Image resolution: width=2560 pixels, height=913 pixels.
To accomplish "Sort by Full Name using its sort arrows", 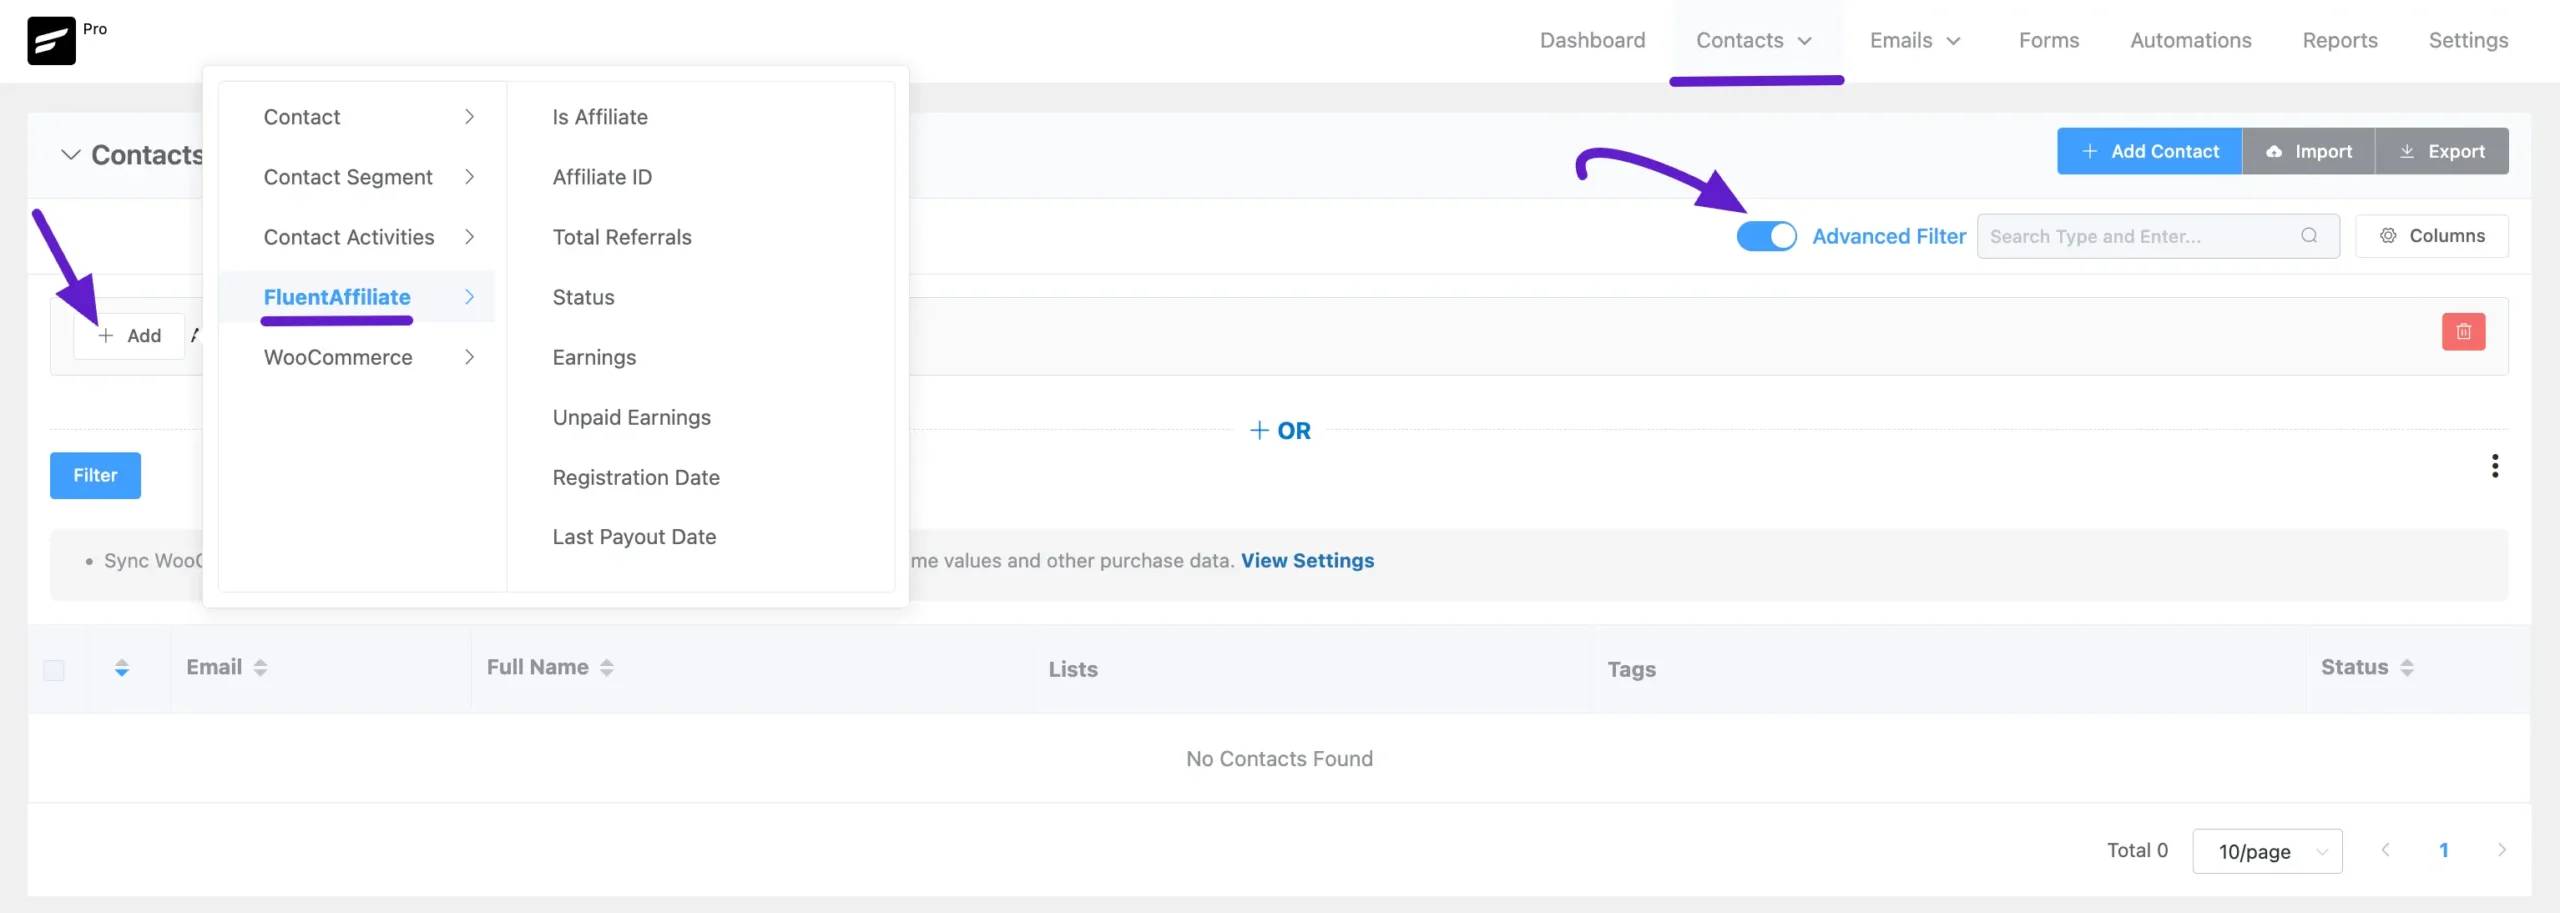I will 607,667.
